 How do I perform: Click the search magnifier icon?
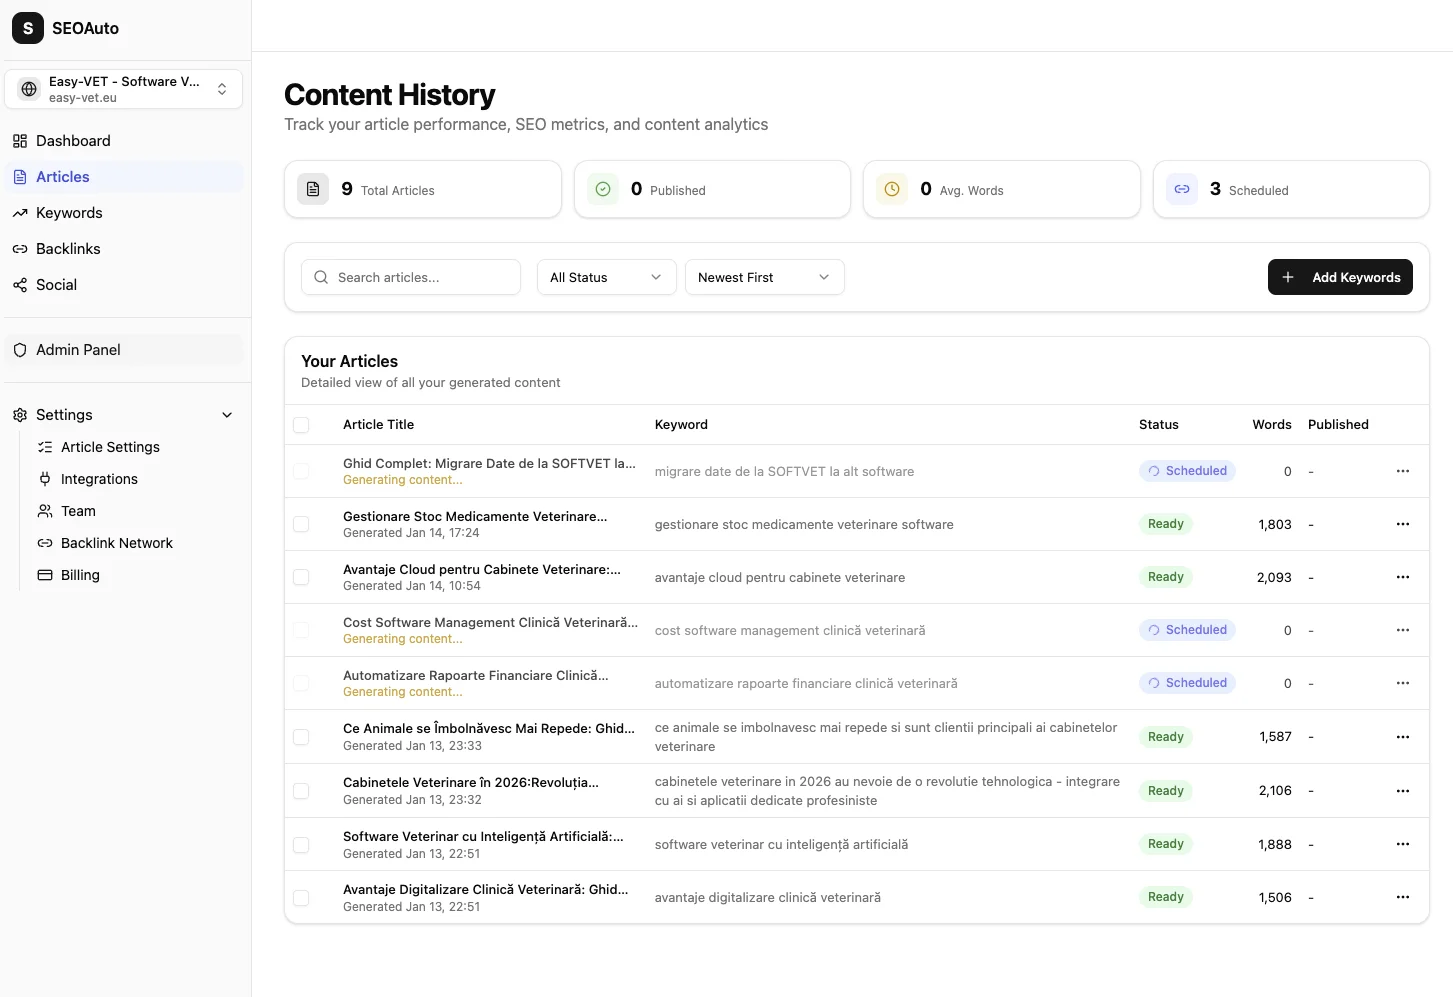[321, 277]
